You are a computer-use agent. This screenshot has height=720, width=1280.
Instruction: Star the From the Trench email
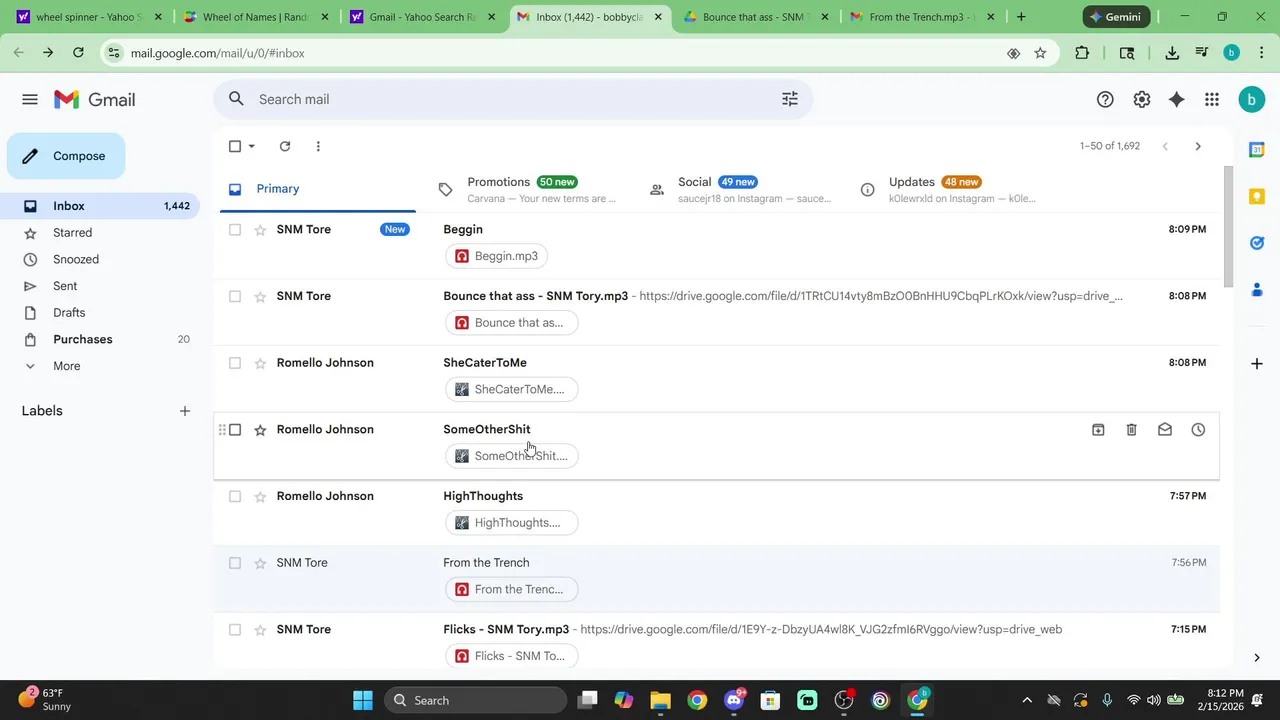pyautogui.click(x=260, y=563)
